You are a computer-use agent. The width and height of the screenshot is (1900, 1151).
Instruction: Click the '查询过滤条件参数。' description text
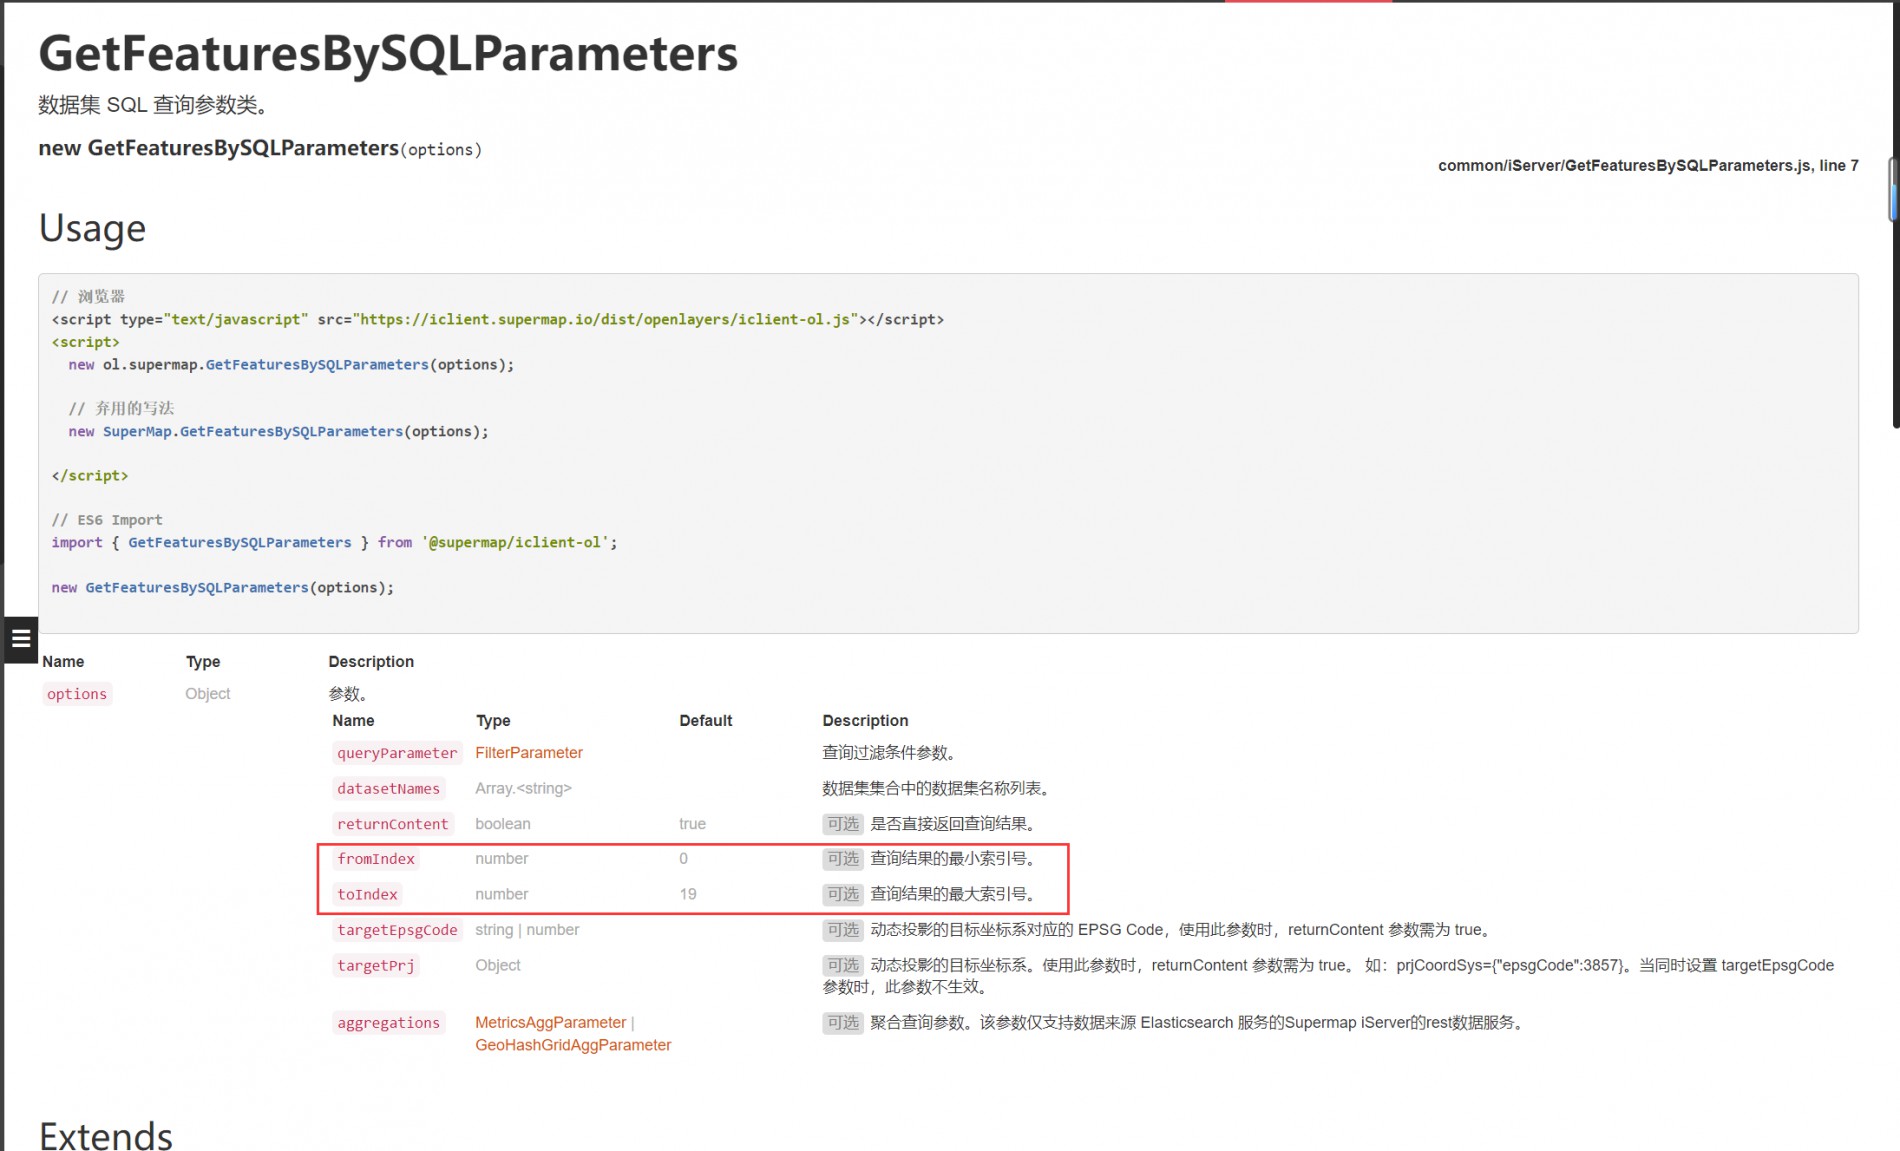coord(889,753)
